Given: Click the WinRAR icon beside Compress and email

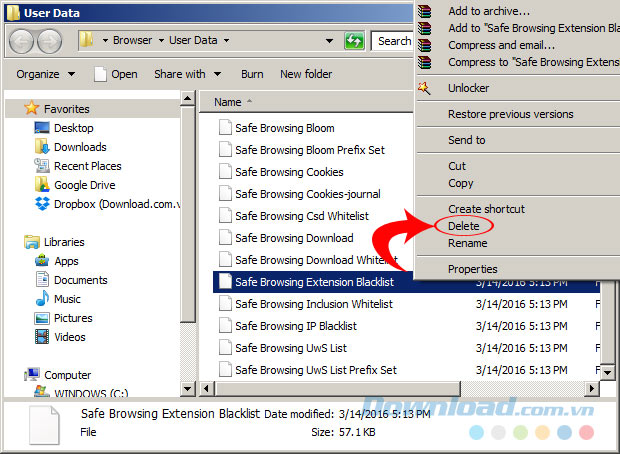Looking at the screenshot, I should click(425, 45).
